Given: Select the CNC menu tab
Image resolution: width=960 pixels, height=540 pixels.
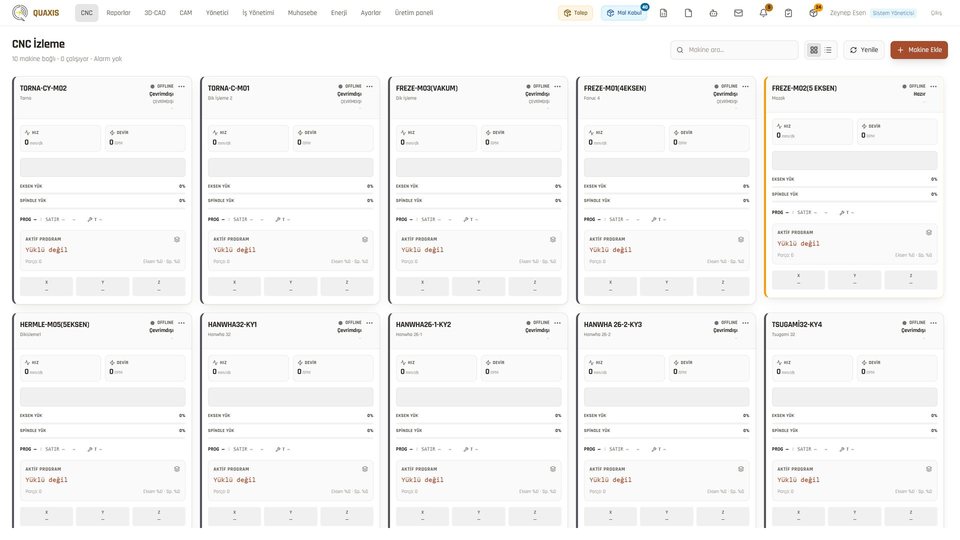Looking at the screenshot, I should tap(86, 13).
